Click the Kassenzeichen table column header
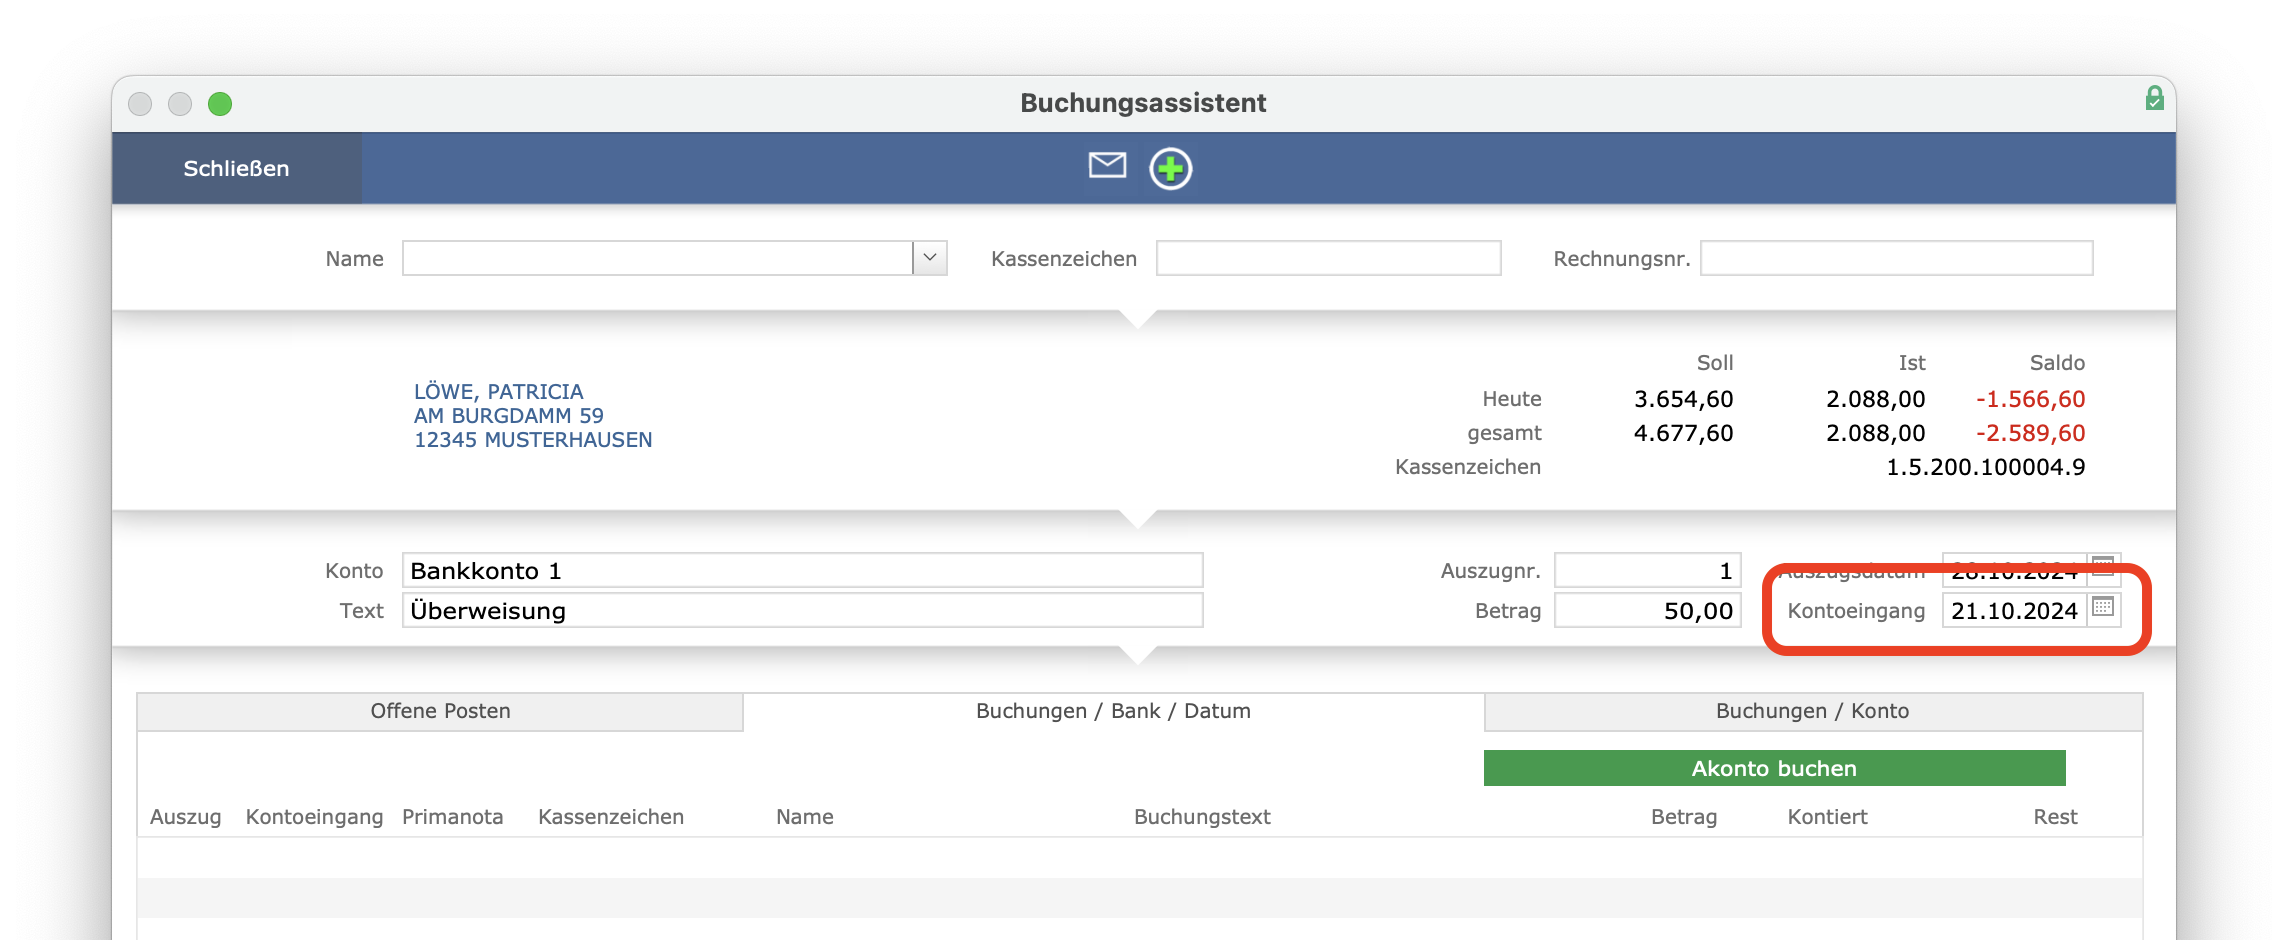This screenshot has height=940, width=2288. click(x=611, y=817)
